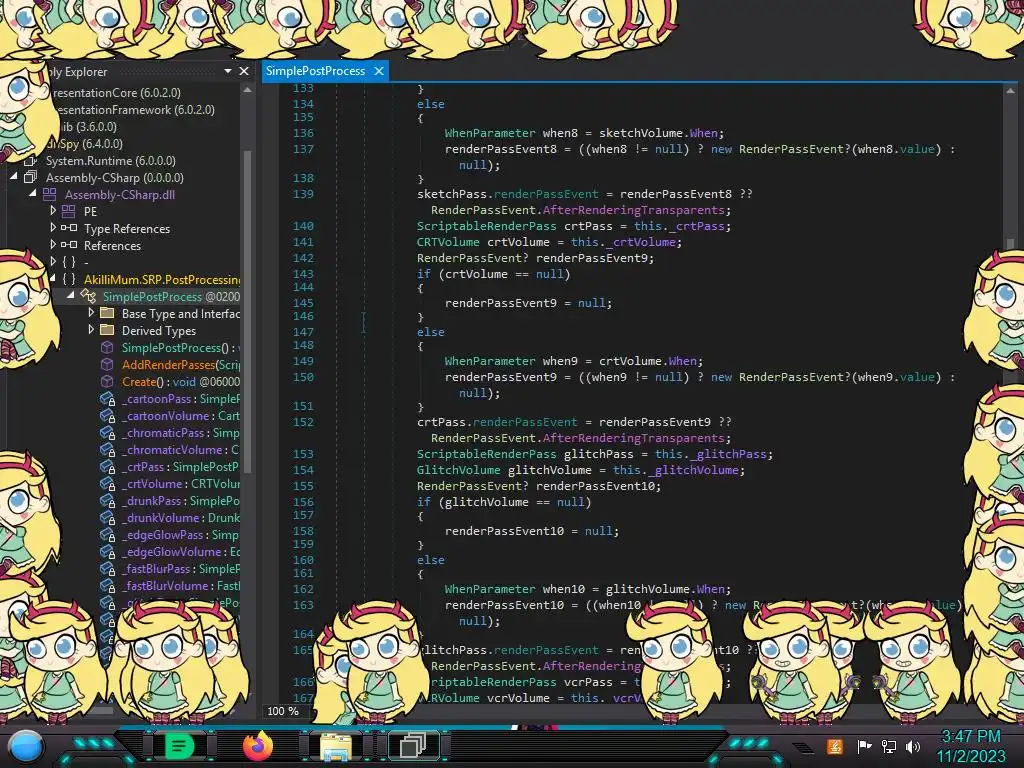Click the _crtPass private field icon
Screen dimensions: 1024x768
(x=108, y=466)
